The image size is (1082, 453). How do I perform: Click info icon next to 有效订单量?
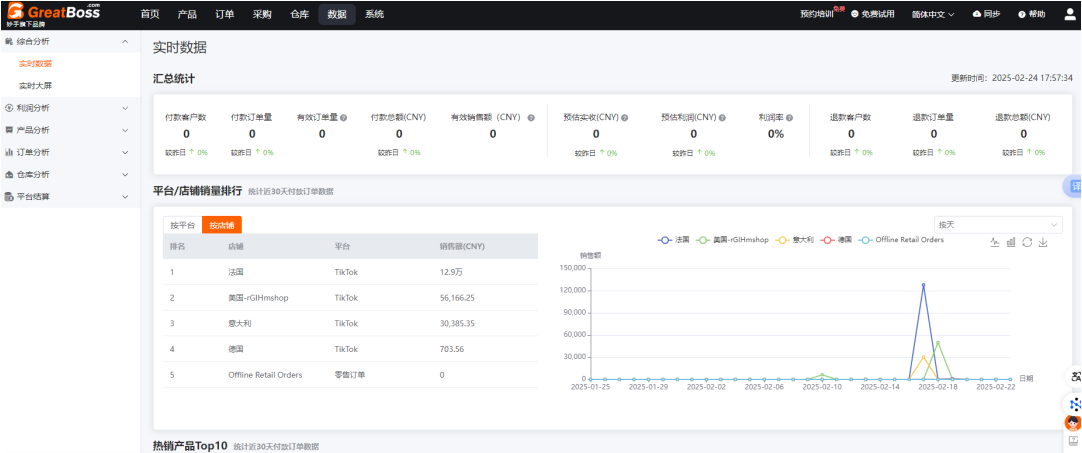pos(343,117)
